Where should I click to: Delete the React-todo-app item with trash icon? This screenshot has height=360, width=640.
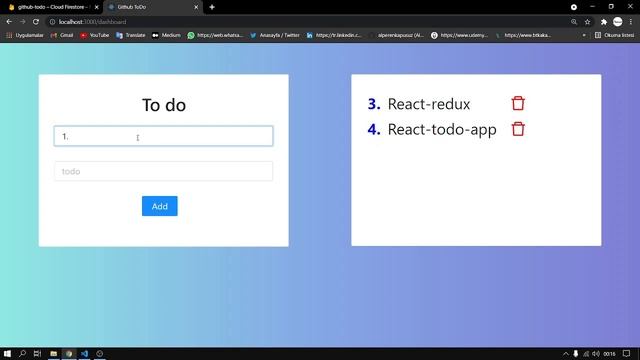click(518, 129)
